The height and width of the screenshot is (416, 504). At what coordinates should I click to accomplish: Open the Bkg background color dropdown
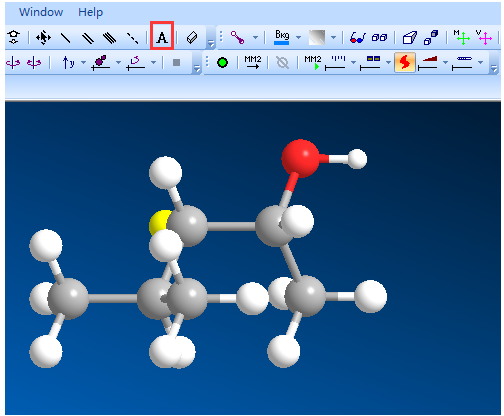(299, 37)
